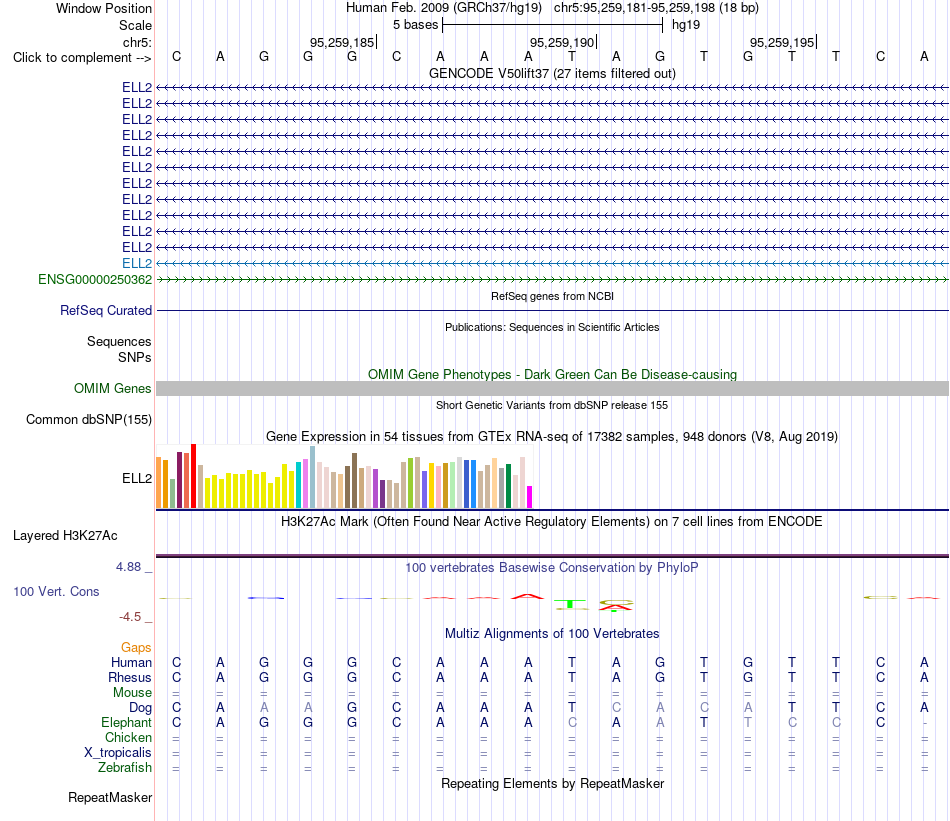Select the Rhesus alignment row label
Viewport: 950px width, 821px height.
[x=130, y=677]
